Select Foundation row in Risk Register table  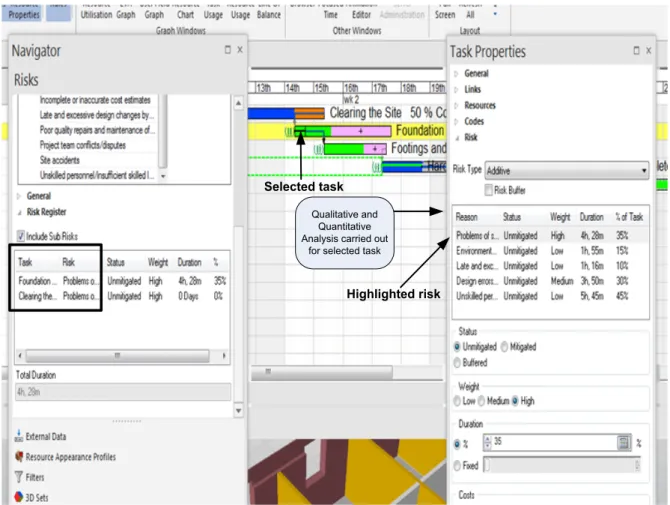[x=122, y=281]
